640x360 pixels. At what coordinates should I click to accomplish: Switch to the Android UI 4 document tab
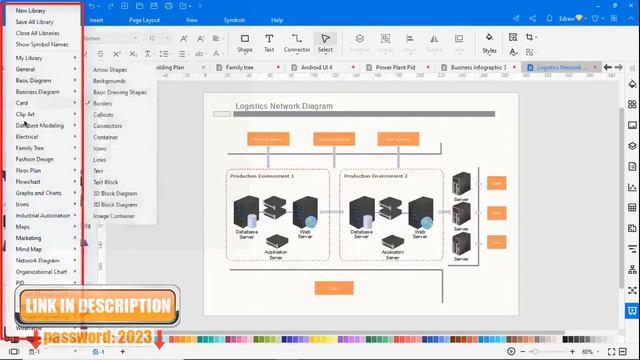point(316,67)
